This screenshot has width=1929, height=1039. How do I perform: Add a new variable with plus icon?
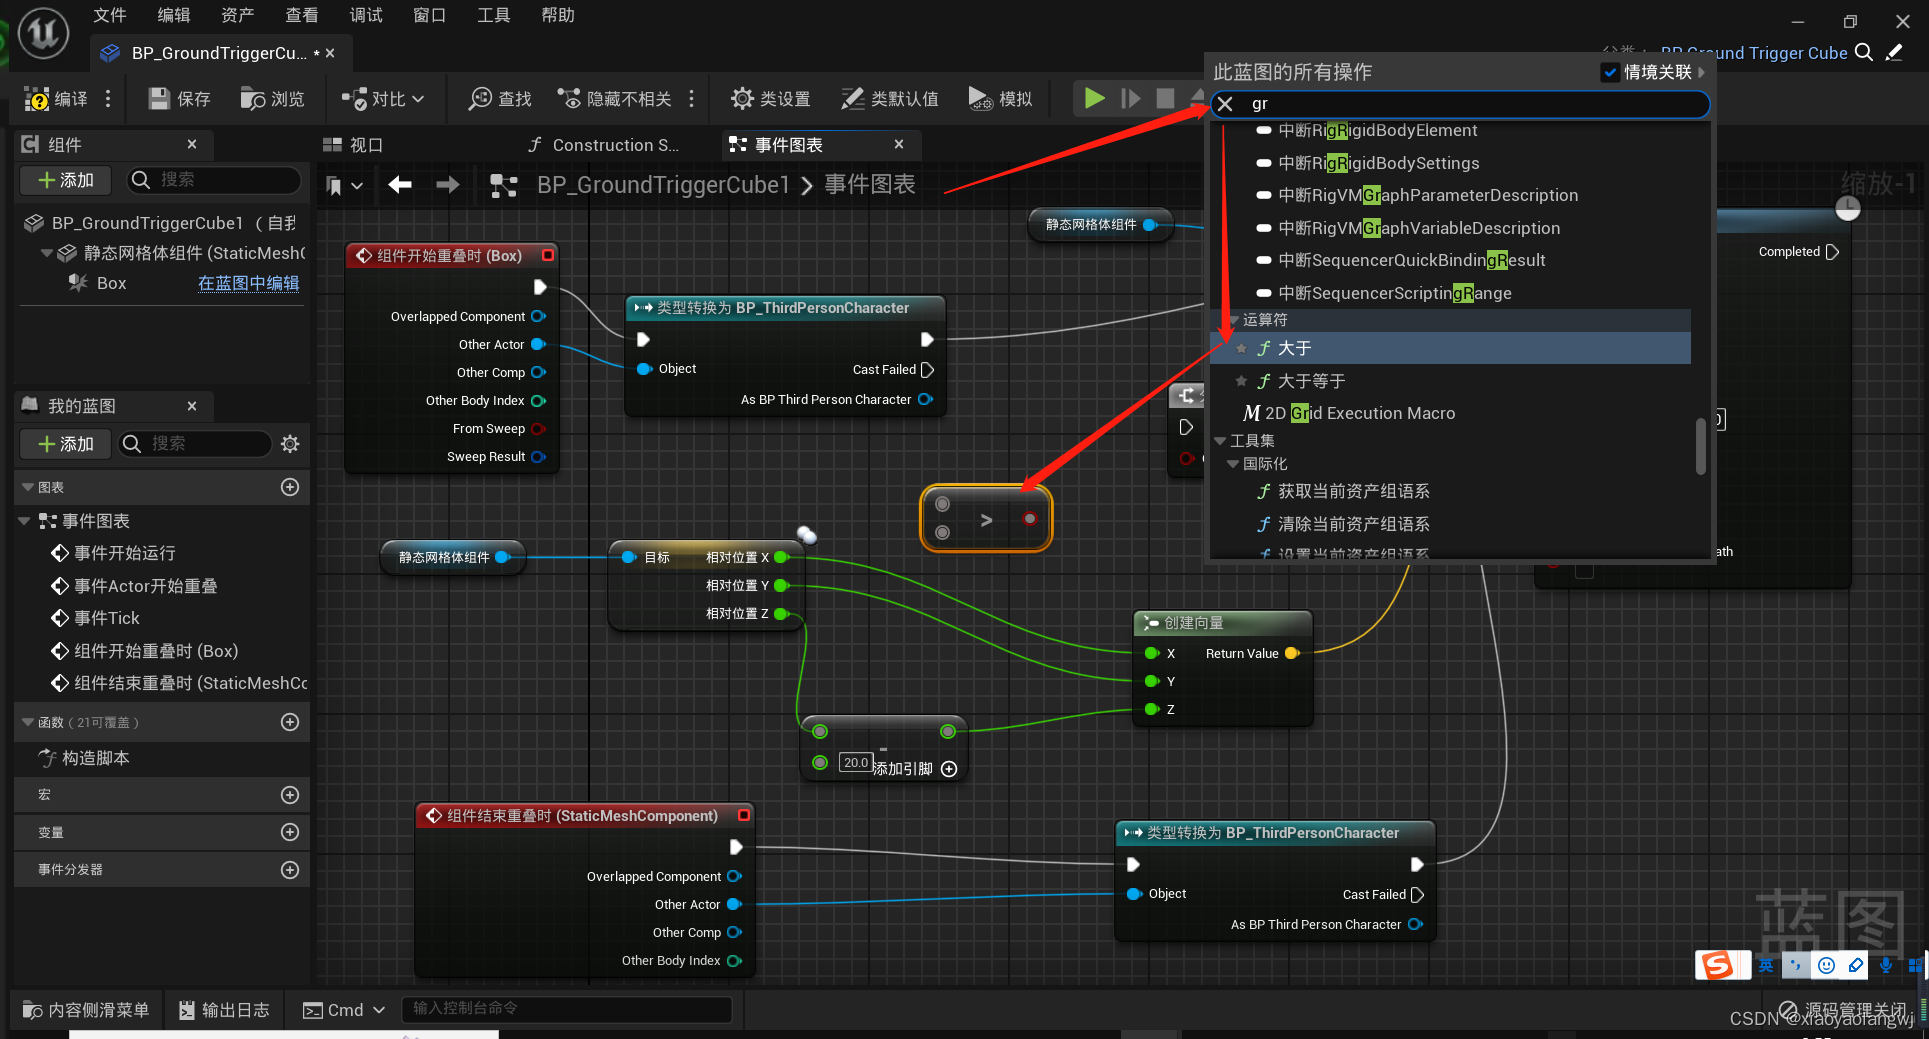click(290, 832)
